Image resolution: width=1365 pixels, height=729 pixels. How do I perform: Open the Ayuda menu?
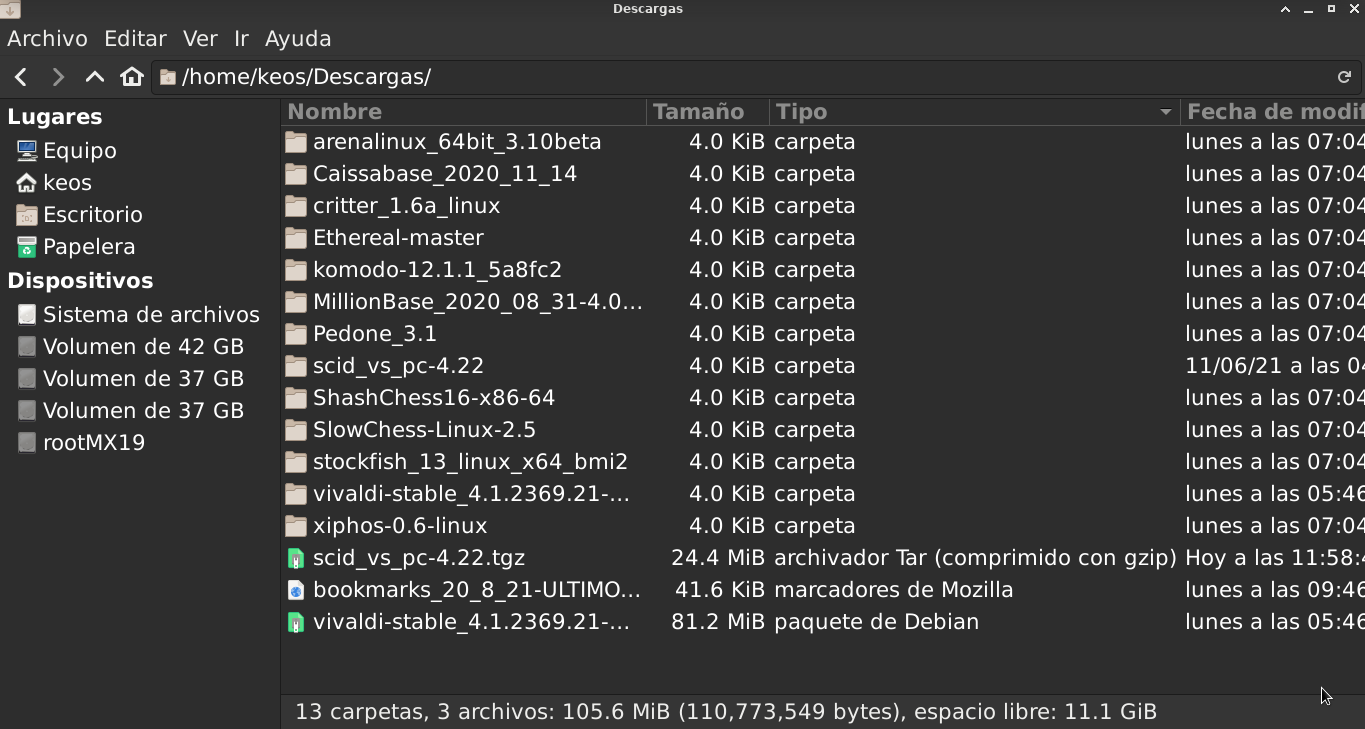(x=298, y=39)
